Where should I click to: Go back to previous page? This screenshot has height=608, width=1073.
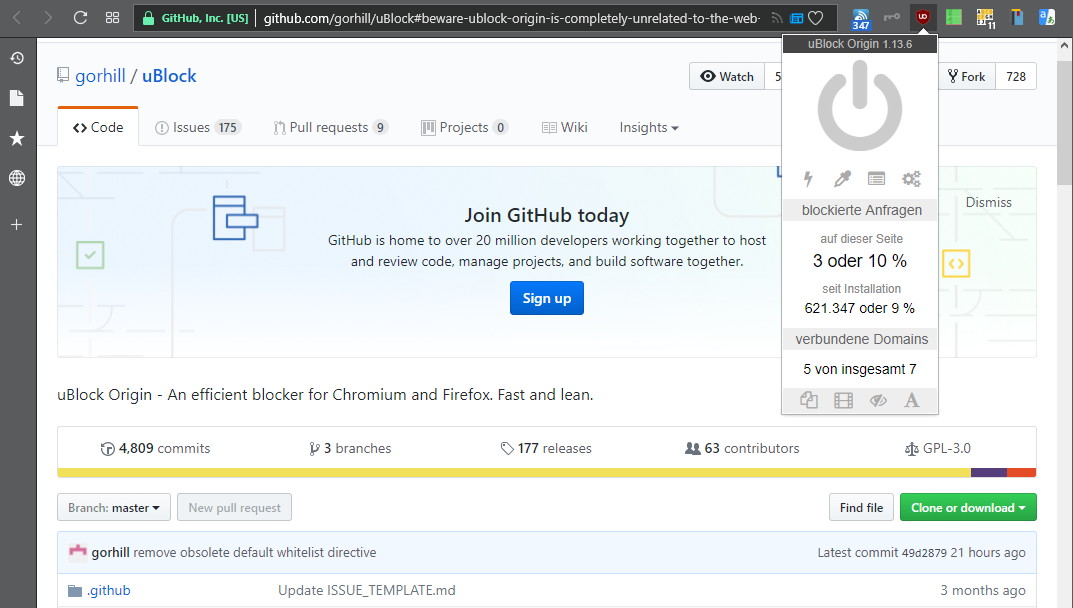coord(17,17)
